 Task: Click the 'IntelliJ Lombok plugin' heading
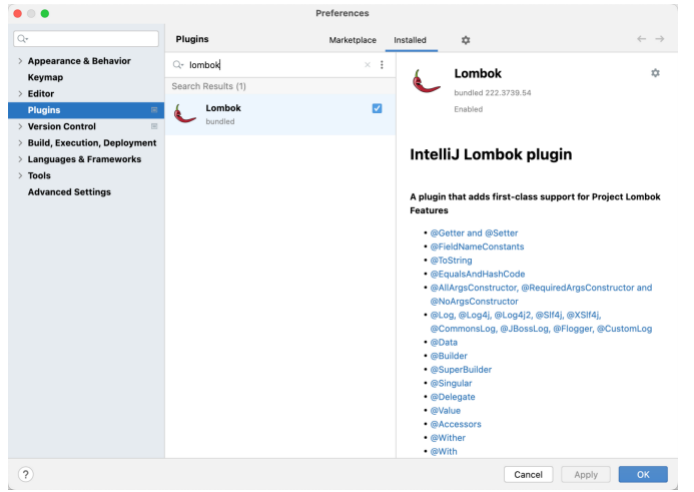[x=490, y=154]
